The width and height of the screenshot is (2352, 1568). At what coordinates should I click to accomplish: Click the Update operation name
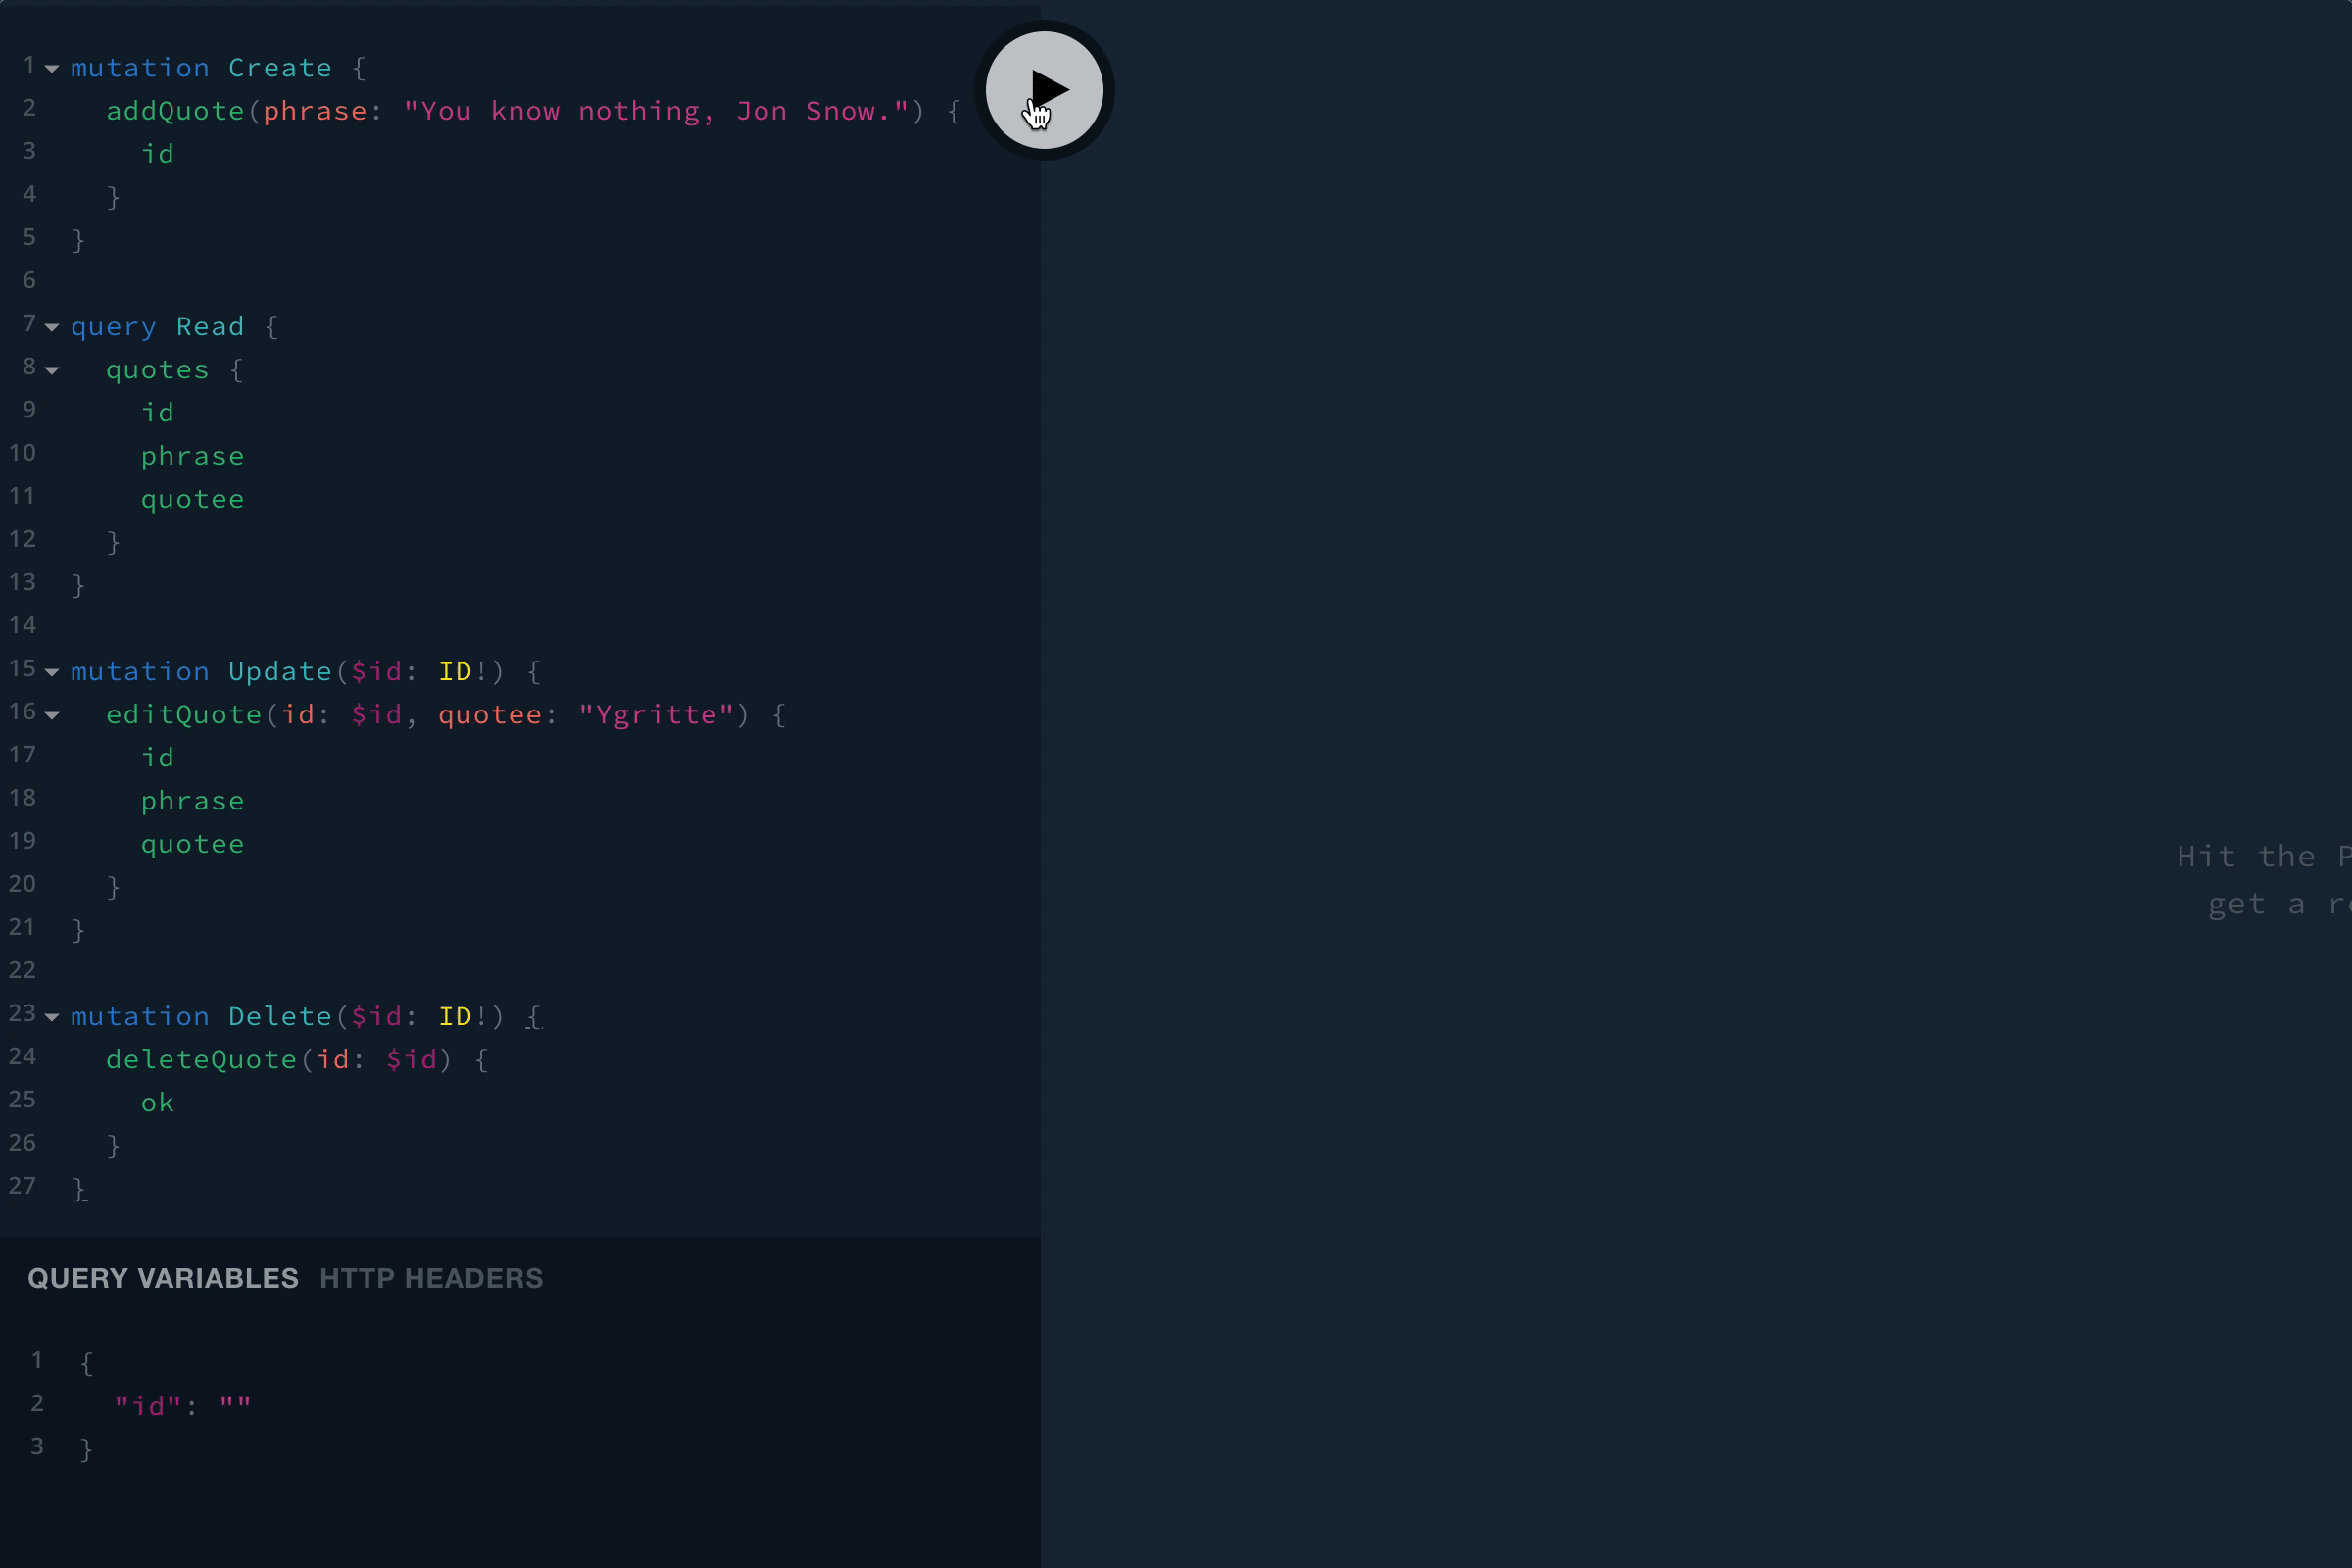click(279, 672)
